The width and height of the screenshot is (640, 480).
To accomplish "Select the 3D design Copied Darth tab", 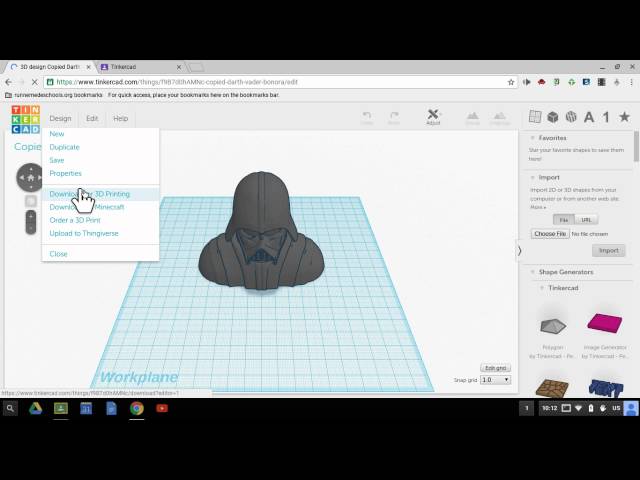I will point(50,67).
